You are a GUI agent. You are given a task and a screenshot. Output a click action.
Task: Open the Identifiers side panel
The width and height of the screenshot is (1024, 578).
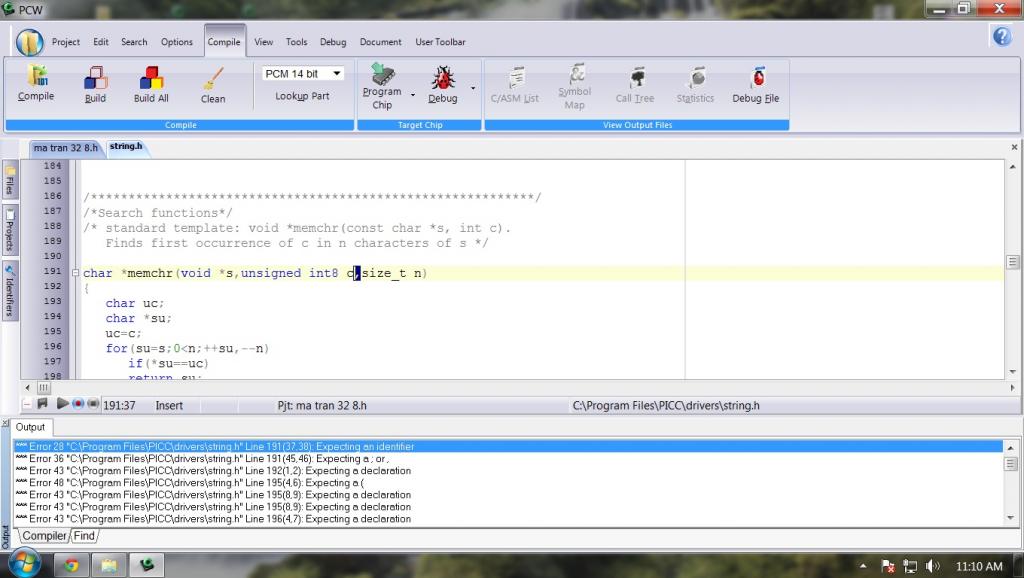tap(10, 291)
